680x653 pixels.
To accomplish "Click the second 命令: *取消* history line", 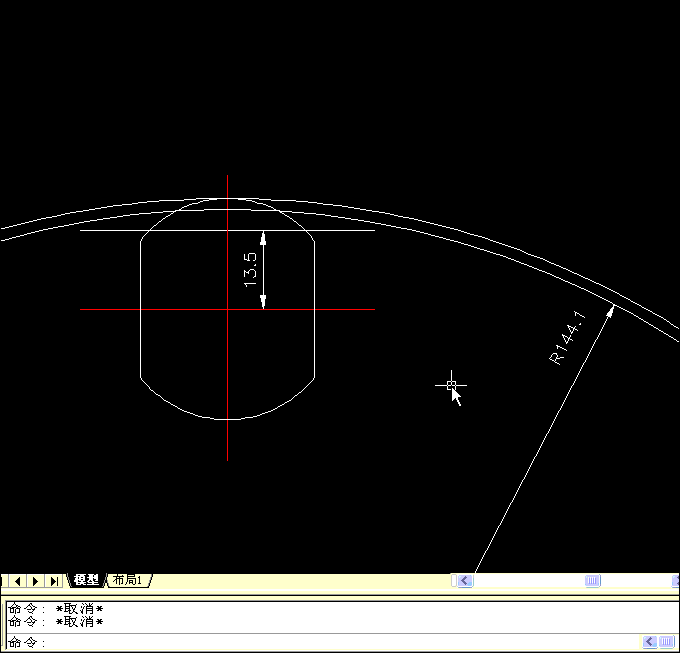I will coord(56,622).
